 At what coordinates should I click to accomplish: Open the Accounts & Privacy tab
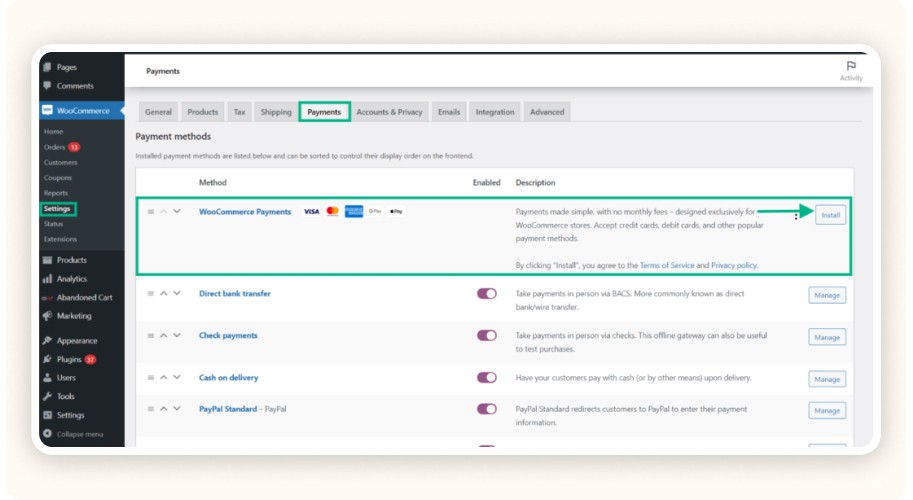(390, 112)
